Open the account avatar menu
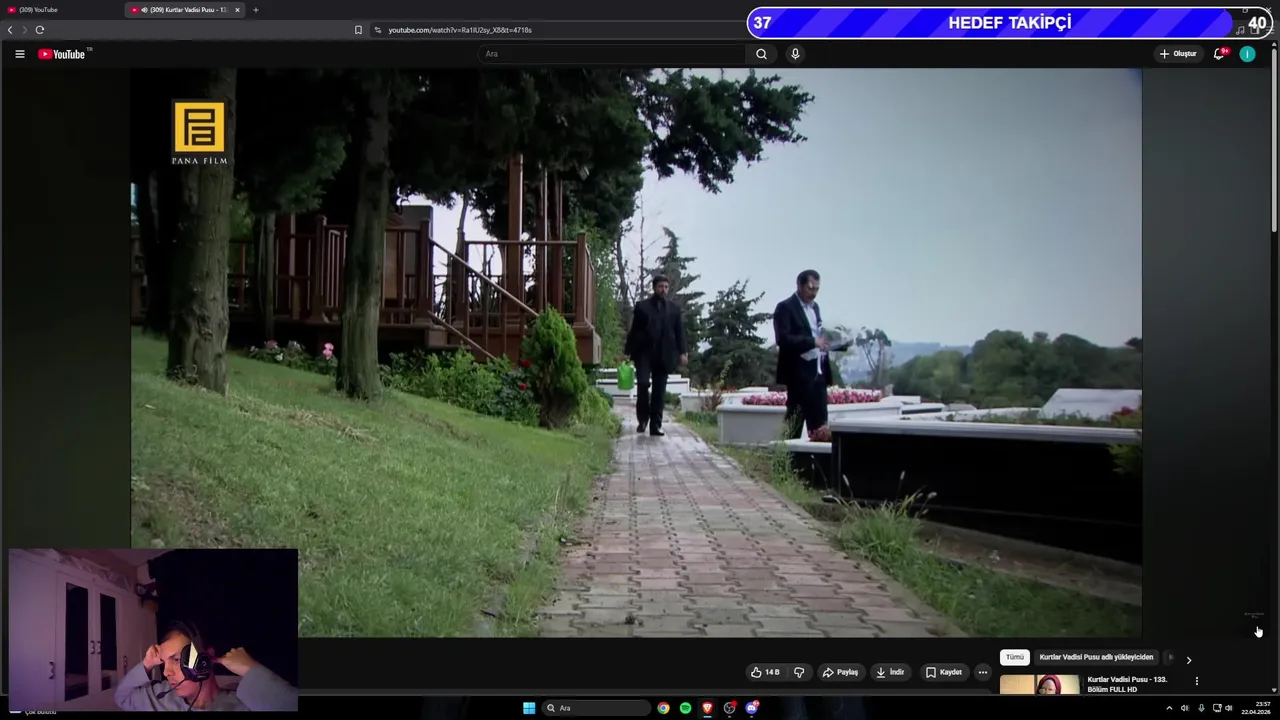1280x720 pixels. pos(1247,54)
